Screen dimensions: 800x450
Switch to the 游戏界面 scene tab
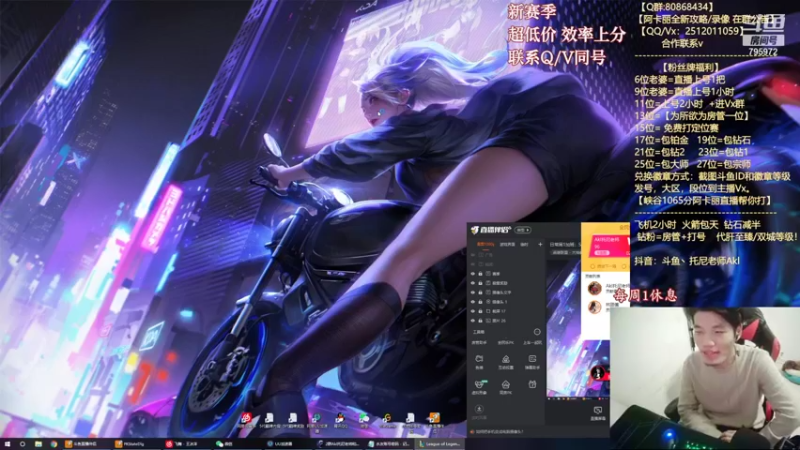507,244
